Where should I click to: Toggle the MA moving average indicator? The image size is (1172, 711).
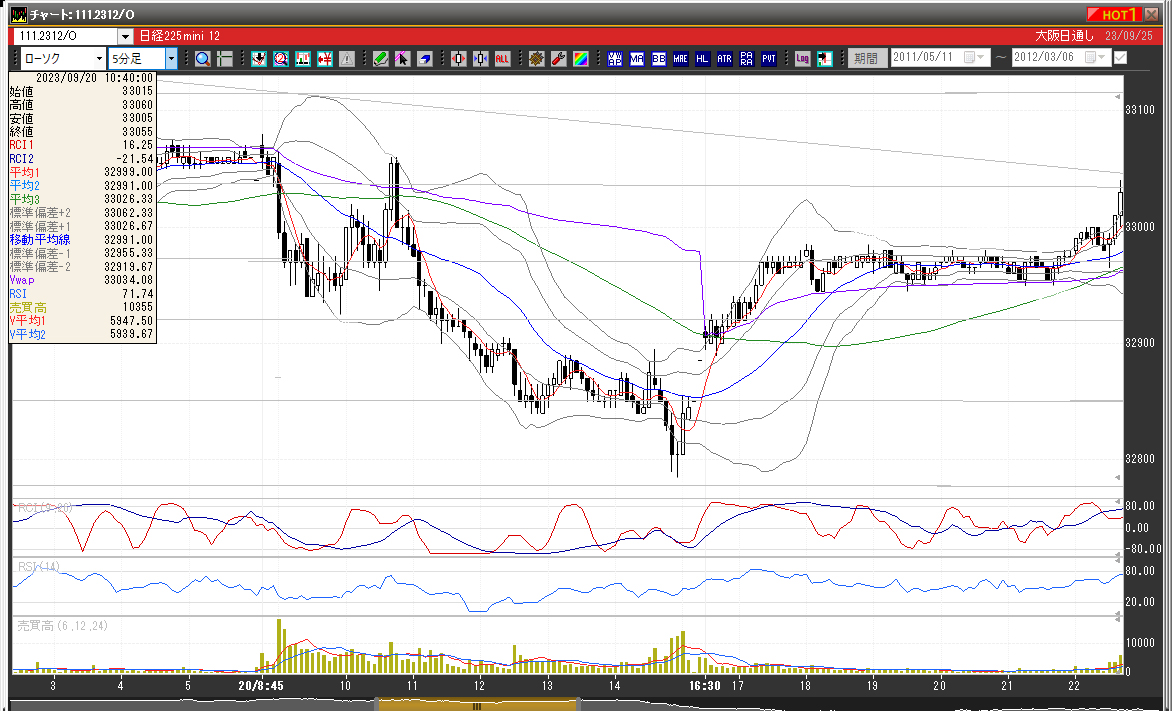(x=636, y=58)
